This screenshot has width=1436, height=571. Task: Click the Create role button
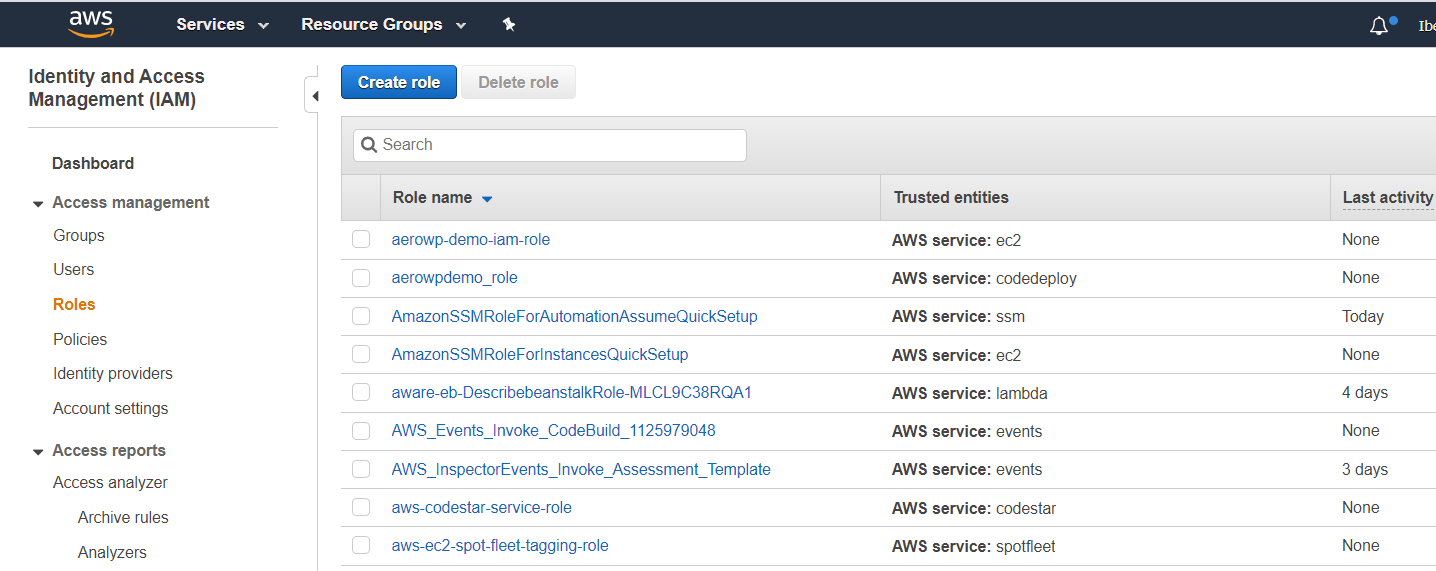[x=398, y=82]
